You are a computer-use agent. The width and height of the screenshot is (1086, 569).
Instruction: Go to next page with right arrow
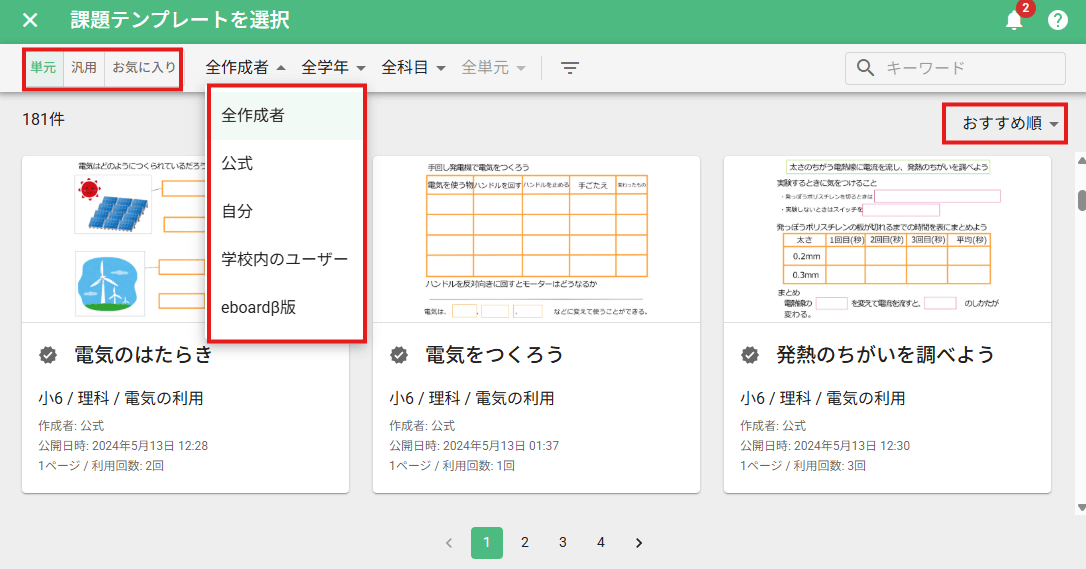[x=639, y=543]
